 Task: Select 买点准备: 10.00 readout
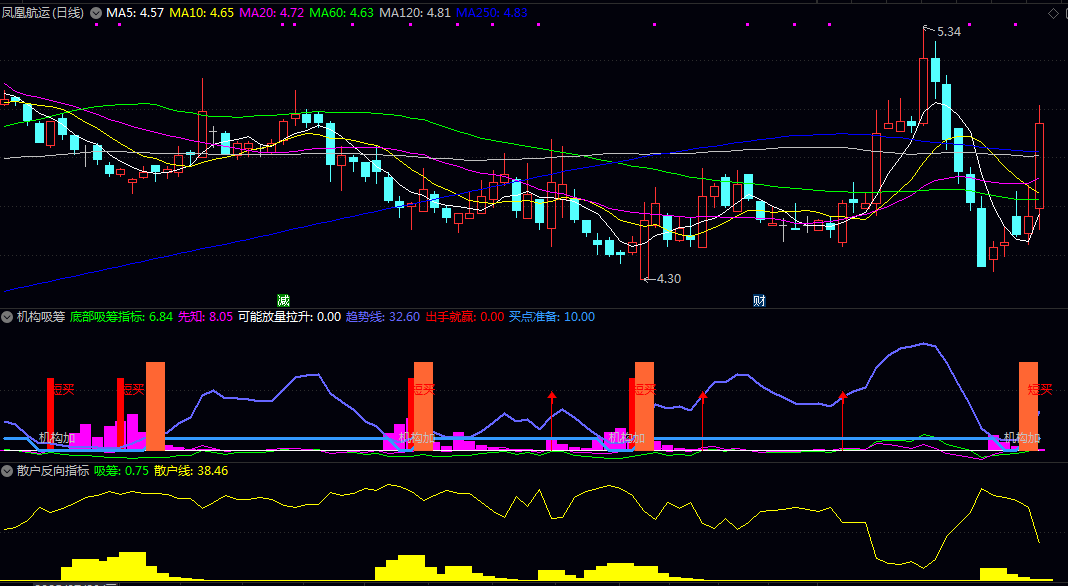(552, 317)
